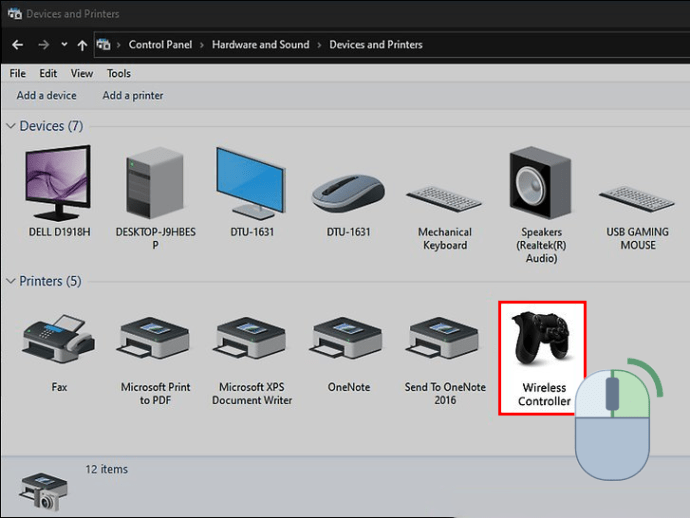690x518 pixels.
Task: Select the Microsoft XPS Document Writer icon
Action: (251, 338)
